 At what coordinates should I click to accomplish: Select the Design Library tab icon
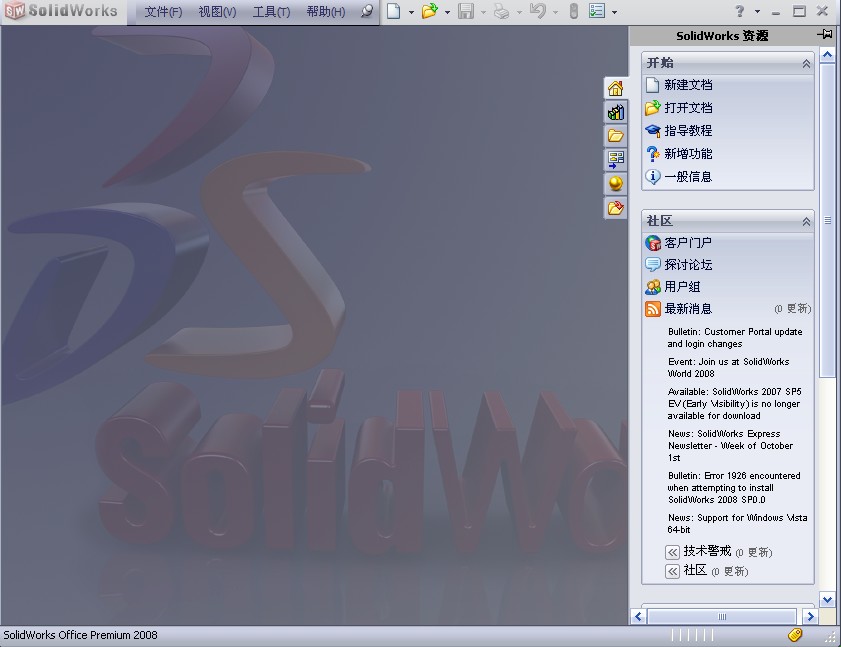(615, 112)
